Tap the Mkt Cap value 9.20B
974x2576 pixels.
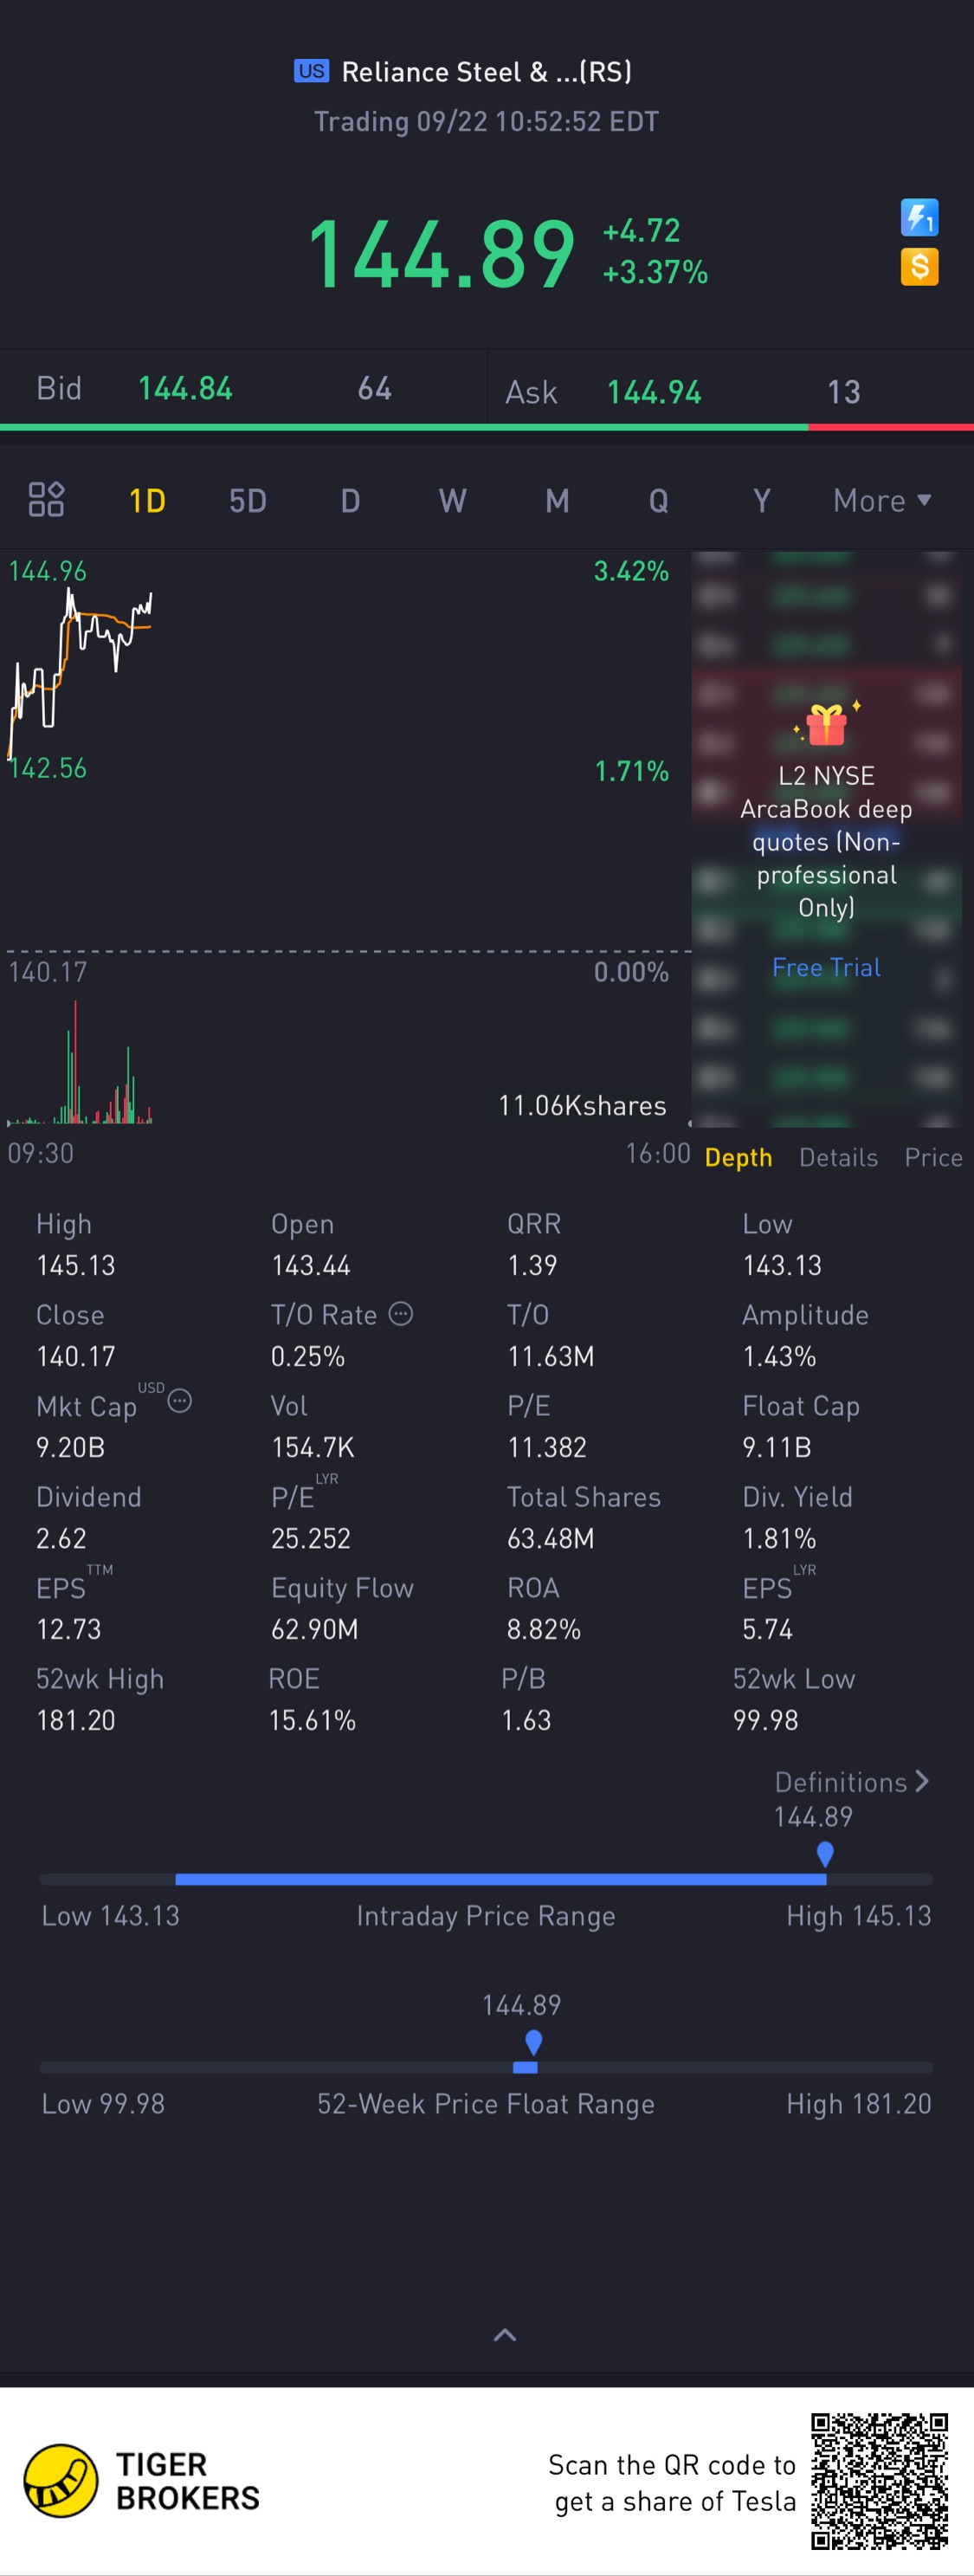pos(70,1447)
